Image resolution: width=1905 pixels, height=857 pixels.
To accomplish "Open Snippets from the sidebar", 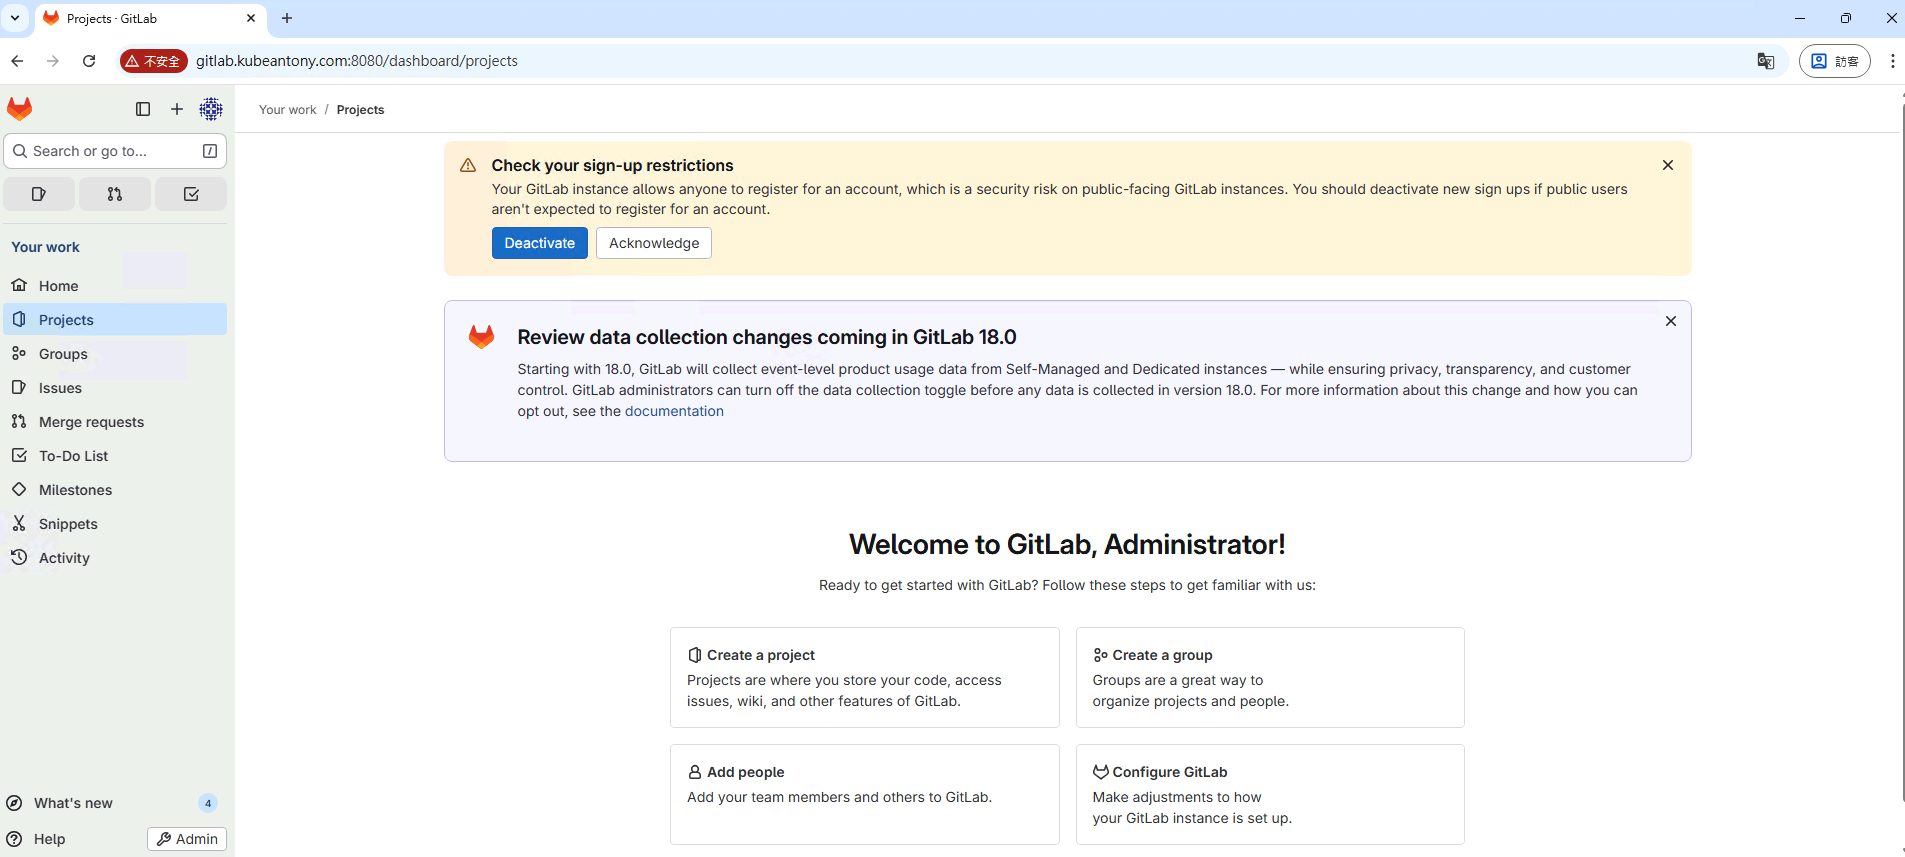I will tap(116, 524).
